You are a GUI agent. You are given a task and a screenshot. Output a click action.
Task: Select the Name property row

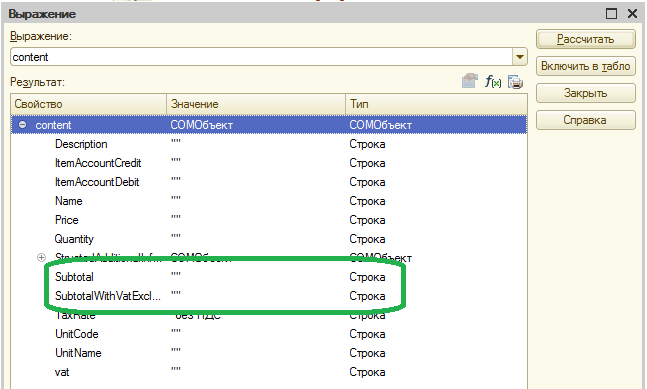click(269, 201)
